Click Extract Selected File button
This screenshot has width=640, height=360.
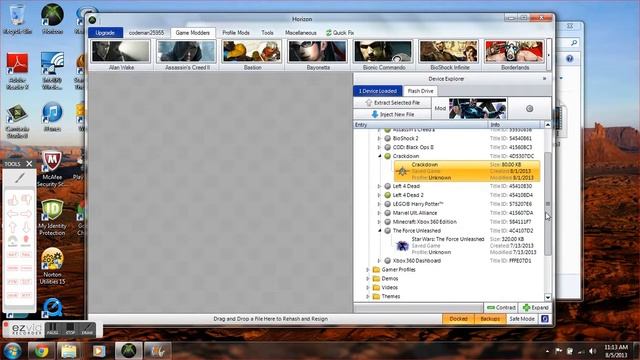392,103
